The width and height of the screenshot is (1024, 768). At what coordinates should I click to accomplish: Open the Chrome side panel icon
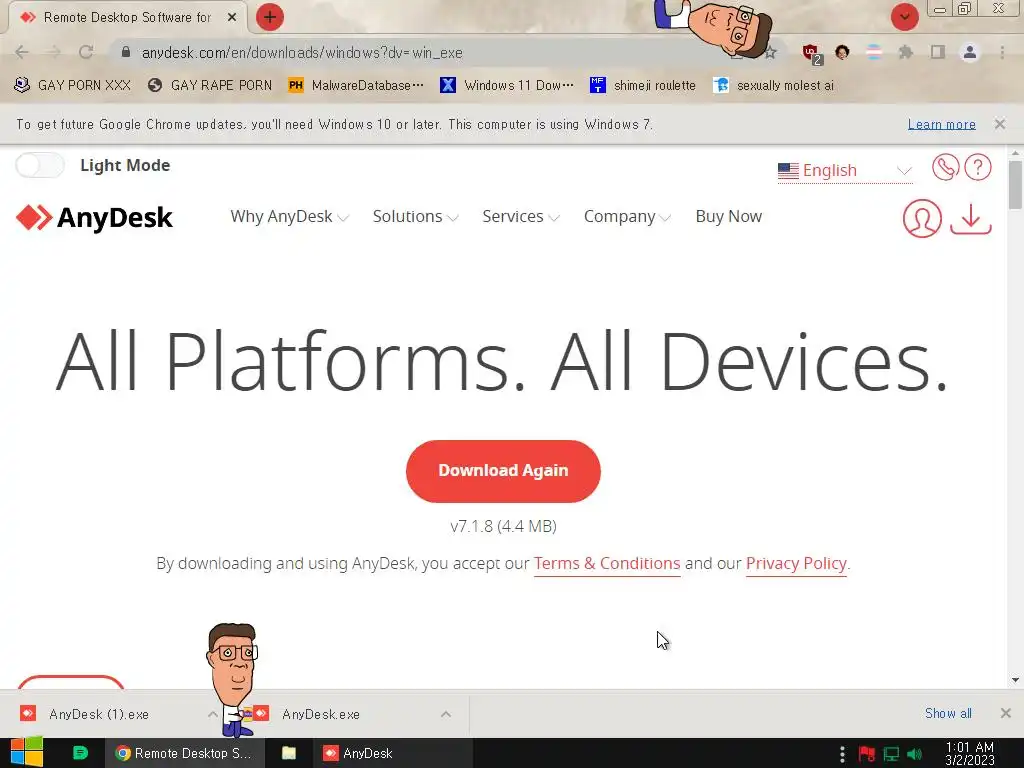click(938, 52)
